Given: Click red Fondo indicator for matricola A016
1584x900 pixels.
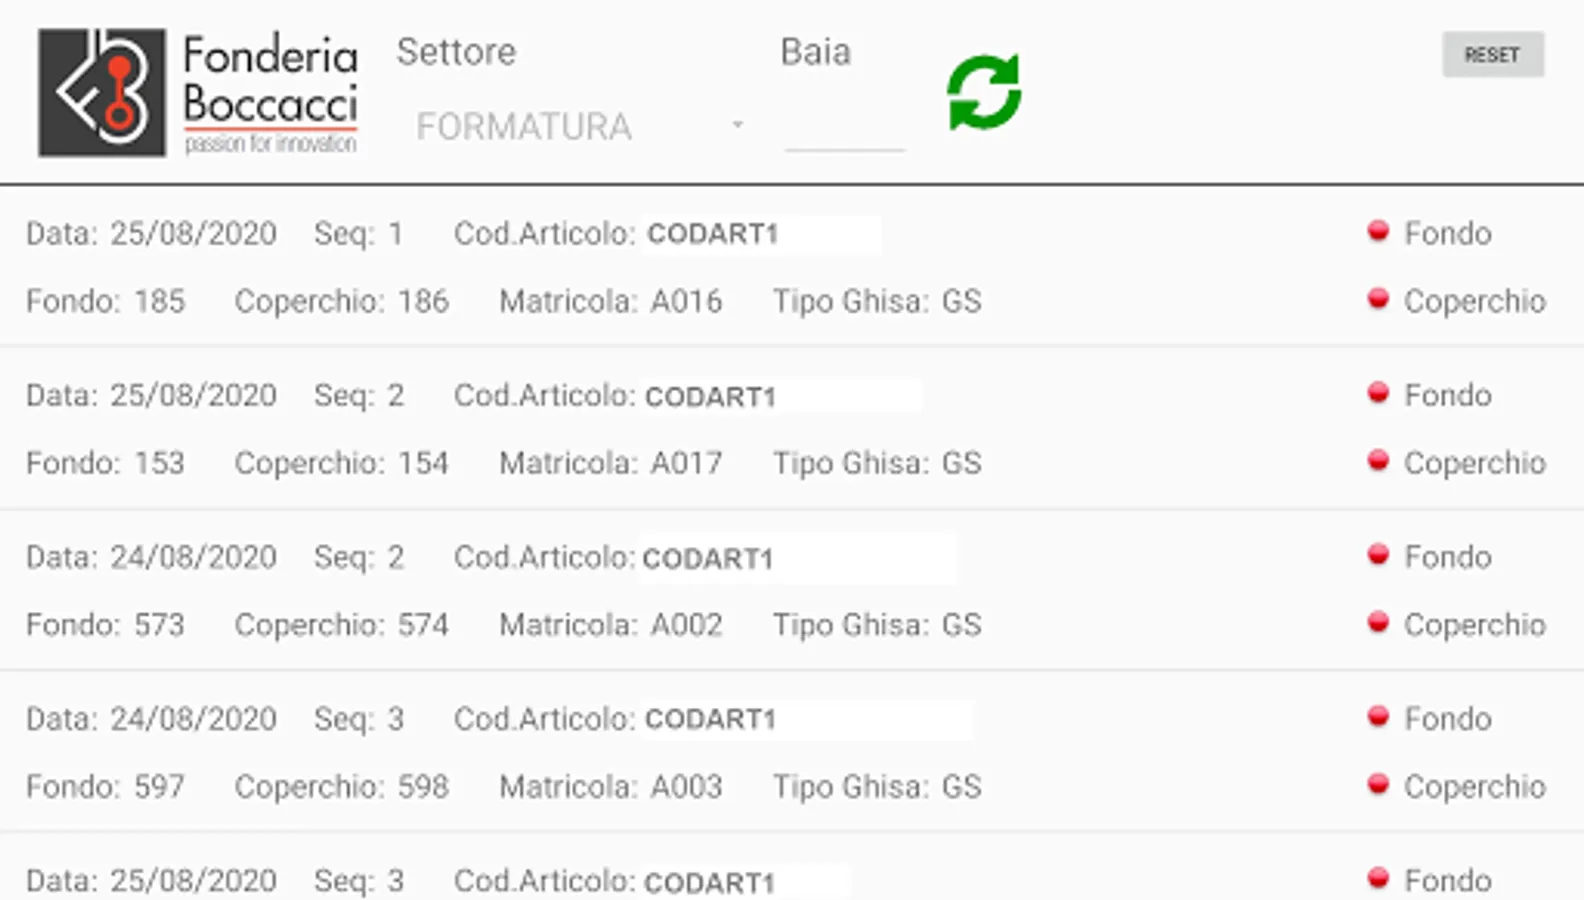Looking at the screenshot, I should [1378, 232].
